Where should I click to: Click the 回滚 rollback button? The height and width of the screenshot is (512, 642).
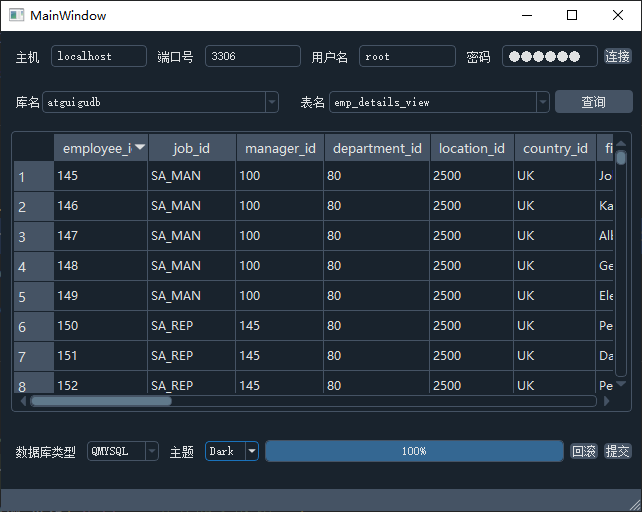click(584, 451)
